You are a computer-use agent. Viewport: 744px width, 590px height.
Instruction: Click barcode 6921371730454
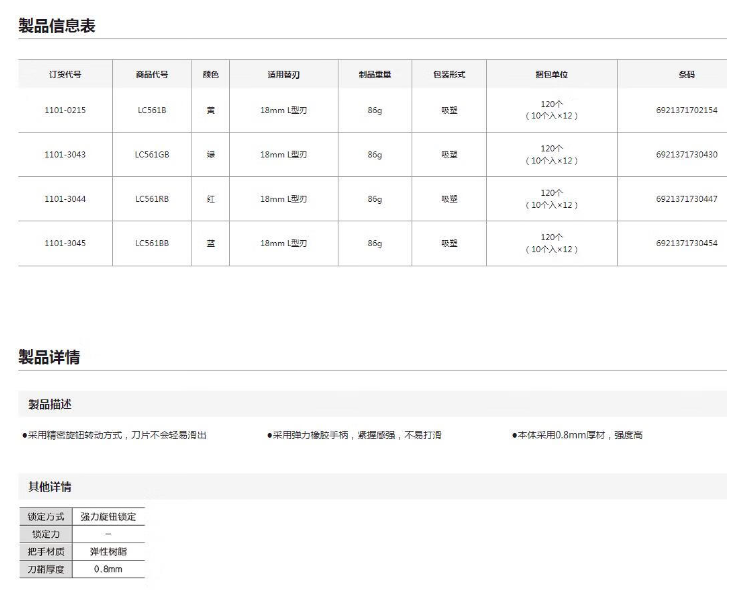tap(686, 243)
